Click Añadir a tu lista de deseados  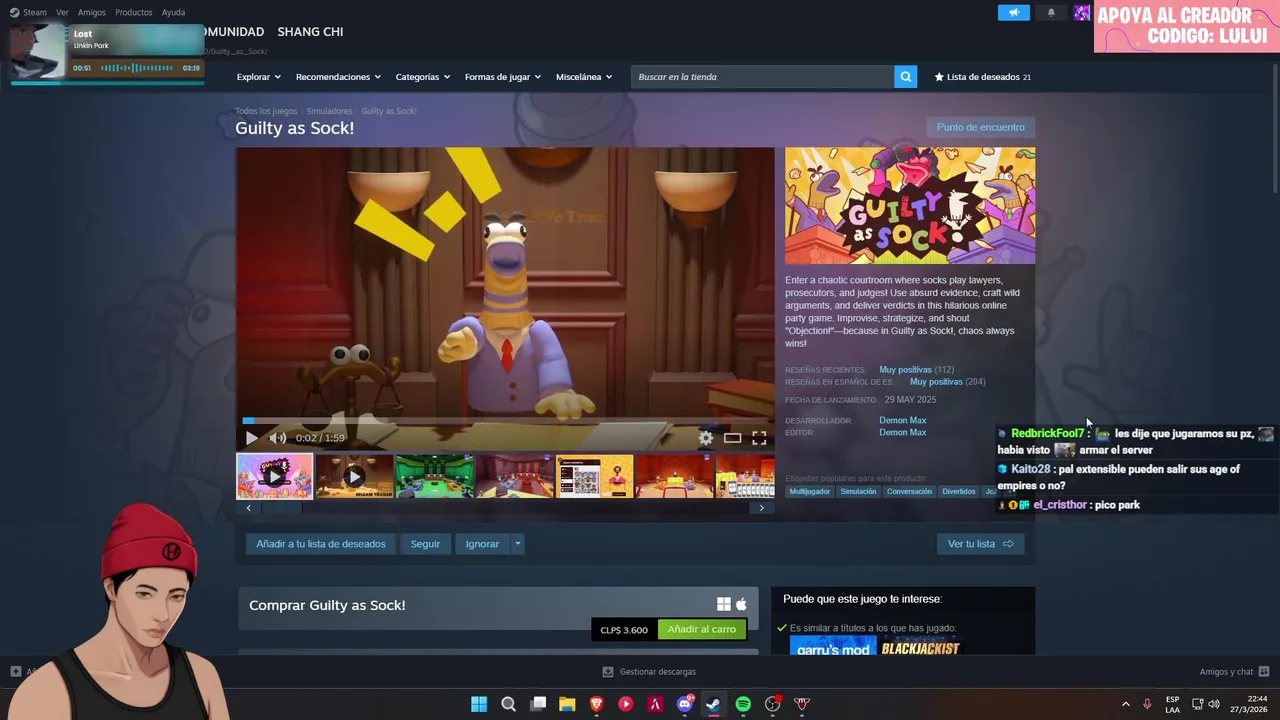pos(321,544)
